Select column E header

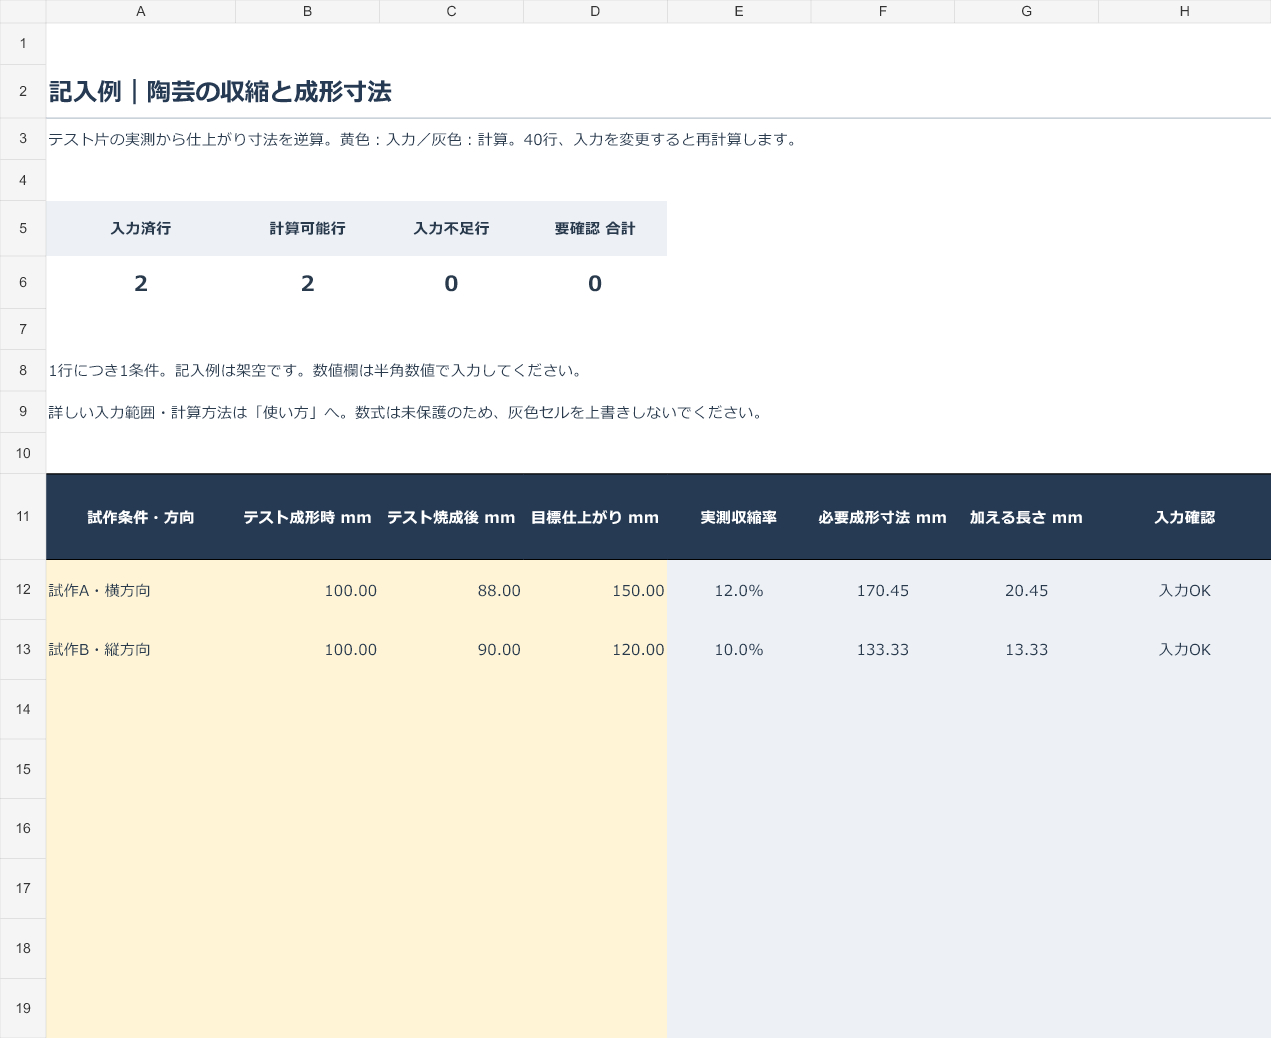click(739, 11)
